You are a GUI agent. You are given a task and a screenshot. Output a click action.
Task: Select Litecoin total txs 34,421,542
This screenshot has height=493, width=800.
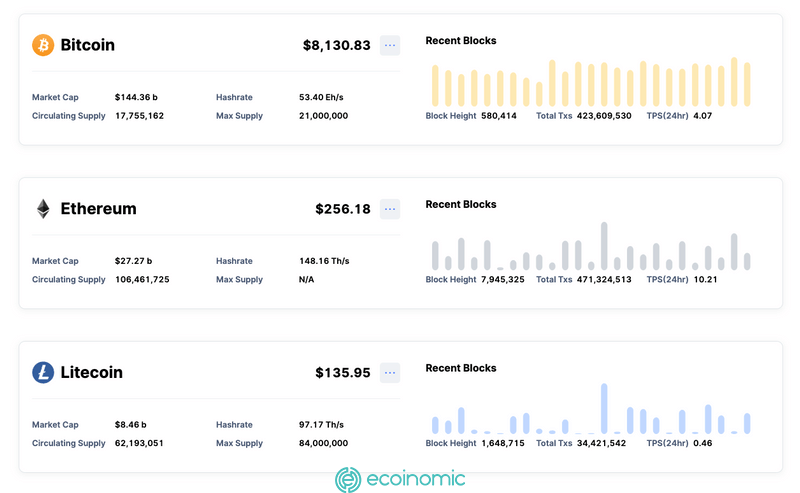pos(602,443)
